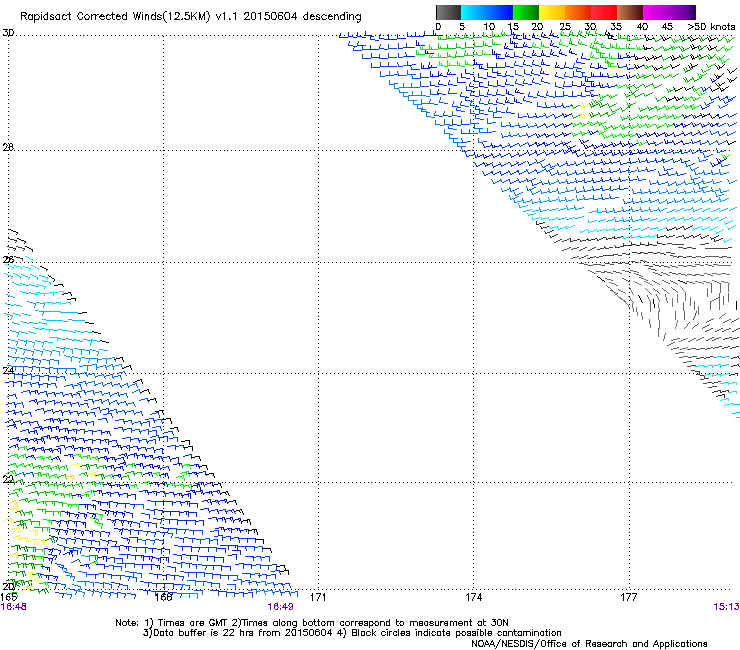Click the green 15-20 knots legend swatch
Viewport: 740px width, 650px height.
pos(526,12)
